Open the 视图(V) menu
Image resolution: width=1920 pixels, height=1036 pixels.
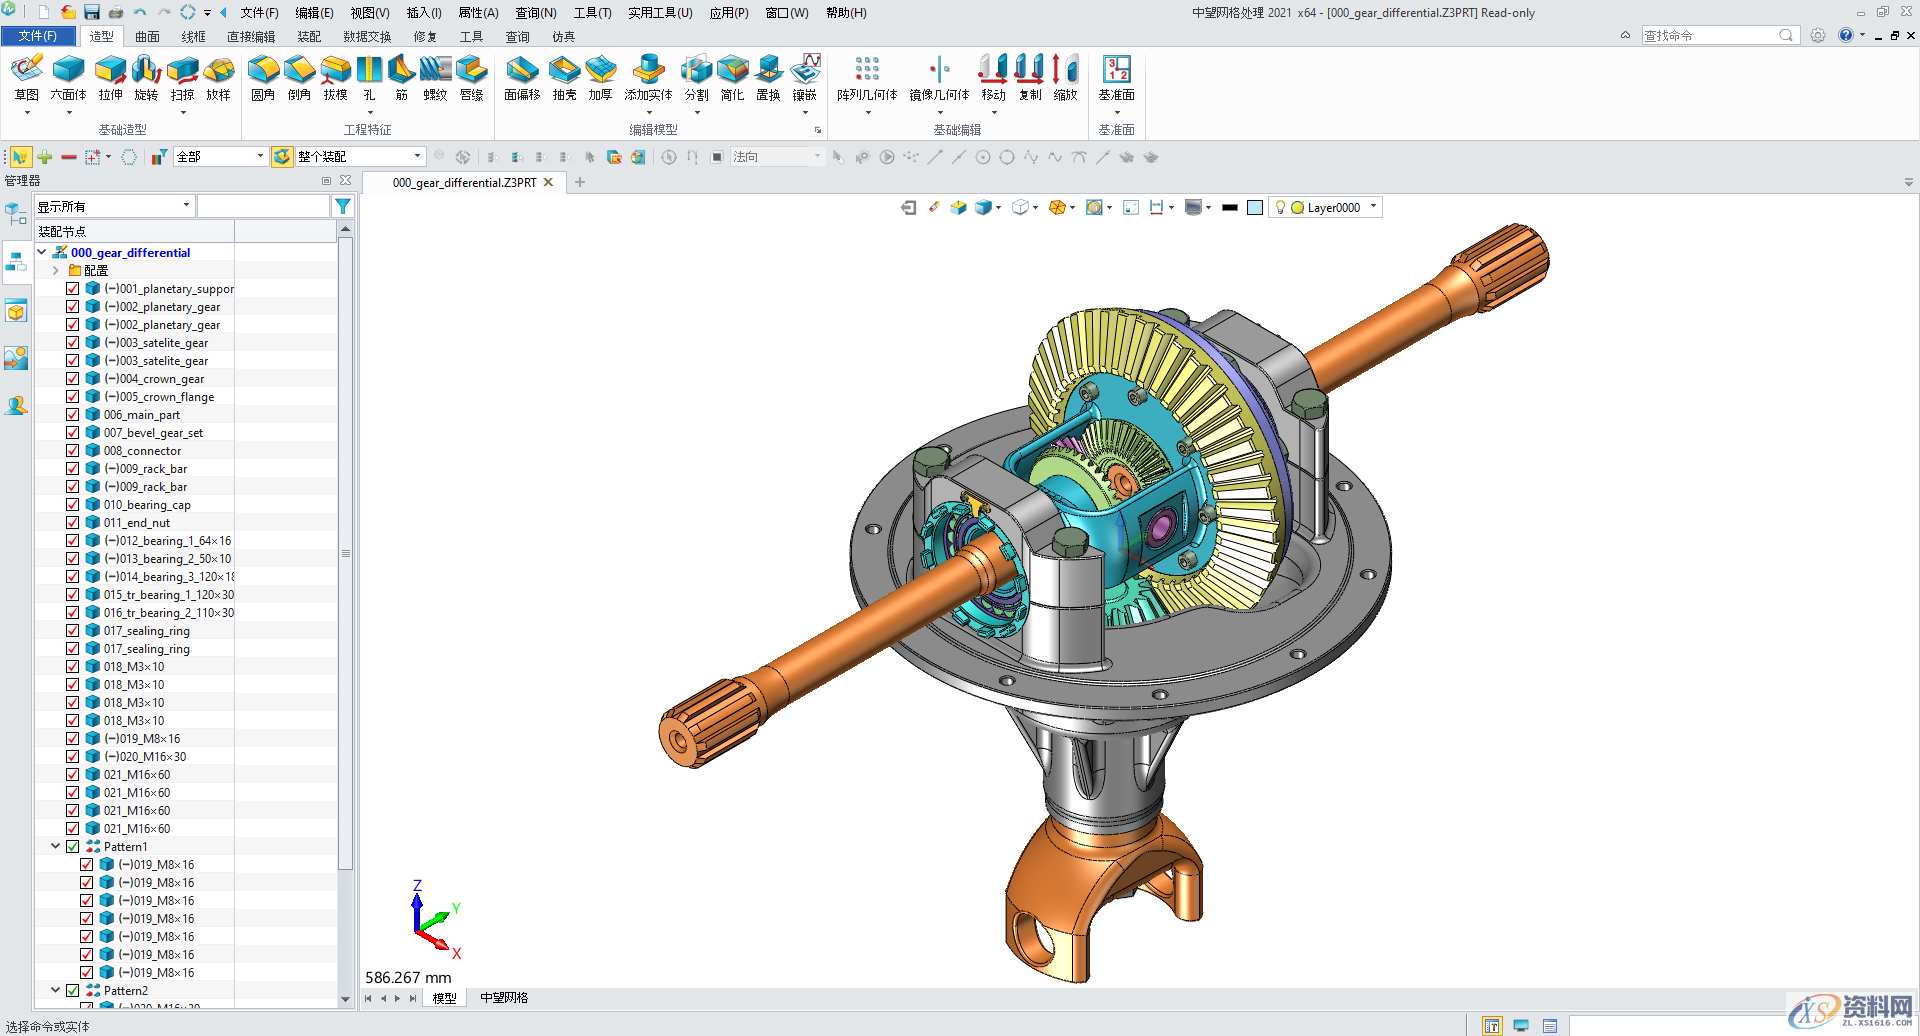[369, 13]
